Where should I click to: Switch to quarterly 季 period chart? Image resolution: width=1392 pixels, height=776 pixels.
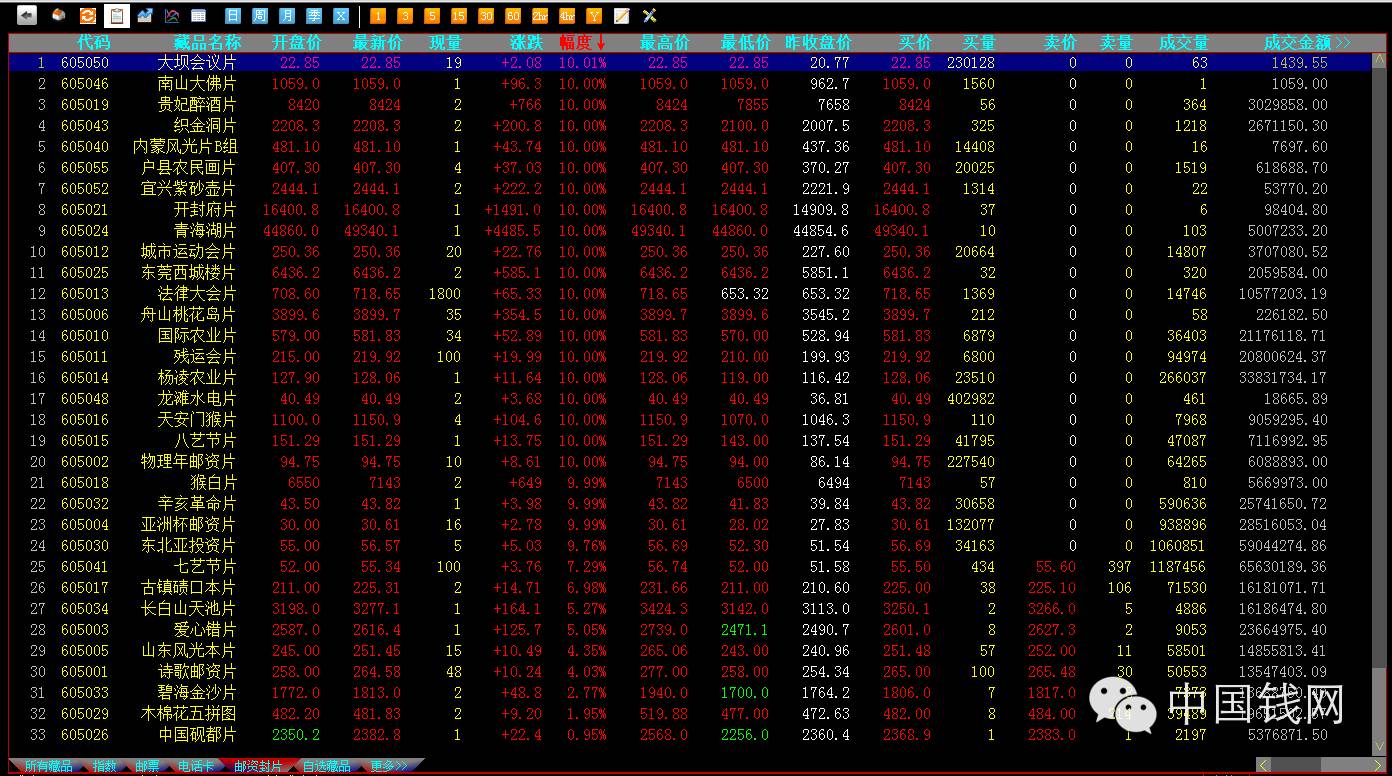click(x=314, y=16)
